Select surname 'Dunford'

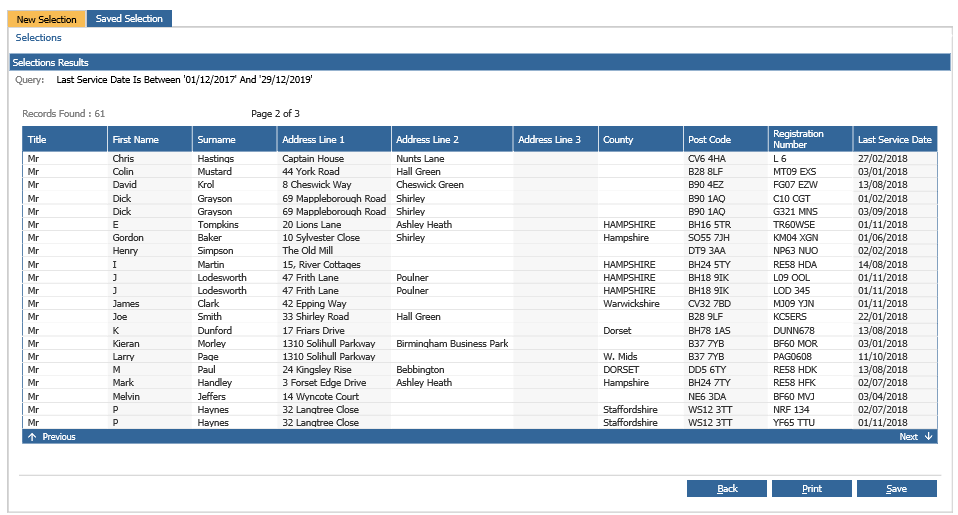(214, 331)
